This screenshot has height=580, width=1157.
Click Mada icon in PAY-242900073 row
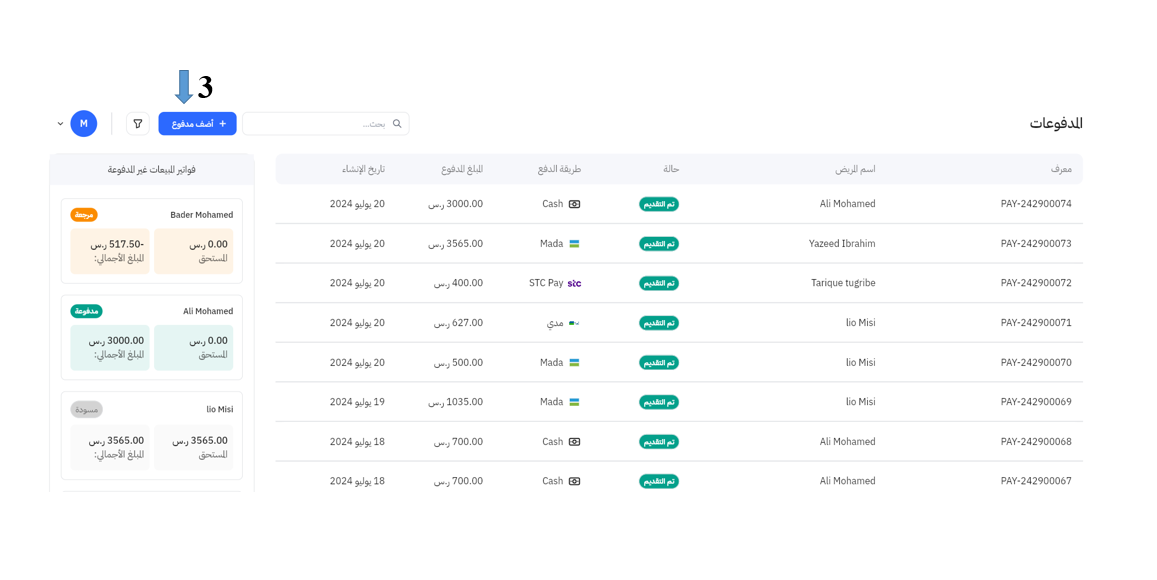pos(574,244)
